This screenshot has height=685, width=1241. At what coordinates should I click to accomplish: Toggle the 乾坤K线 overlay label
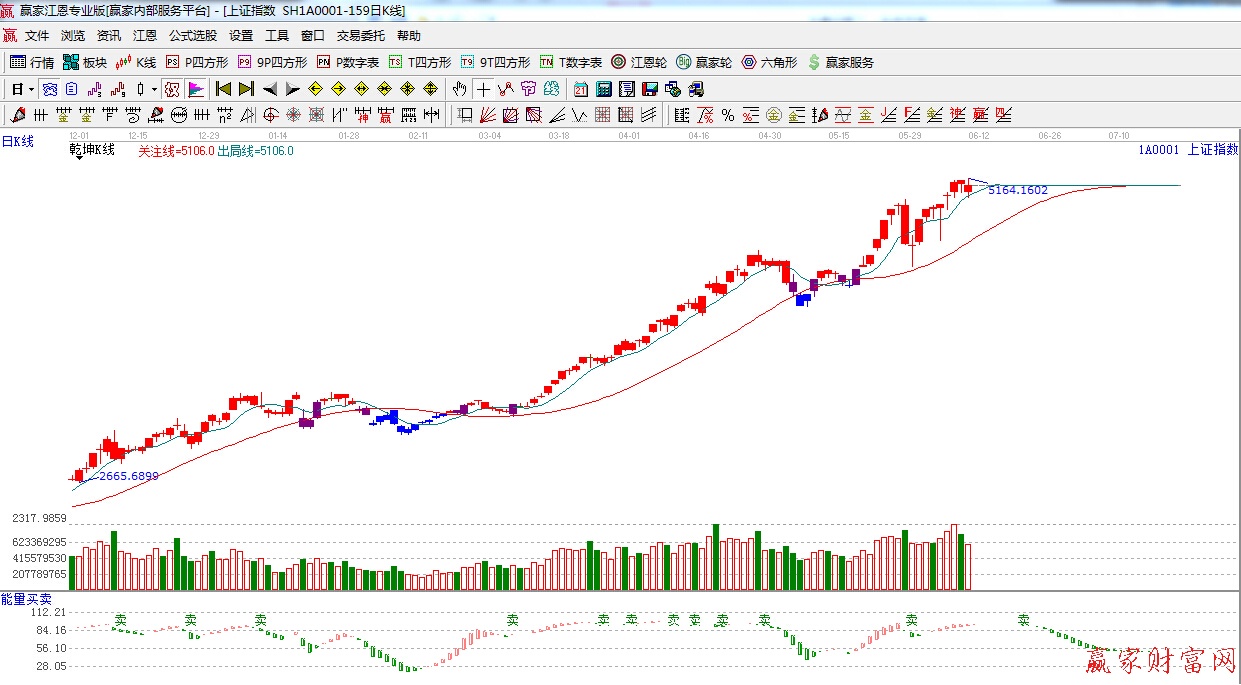click(x=92, y=150)
